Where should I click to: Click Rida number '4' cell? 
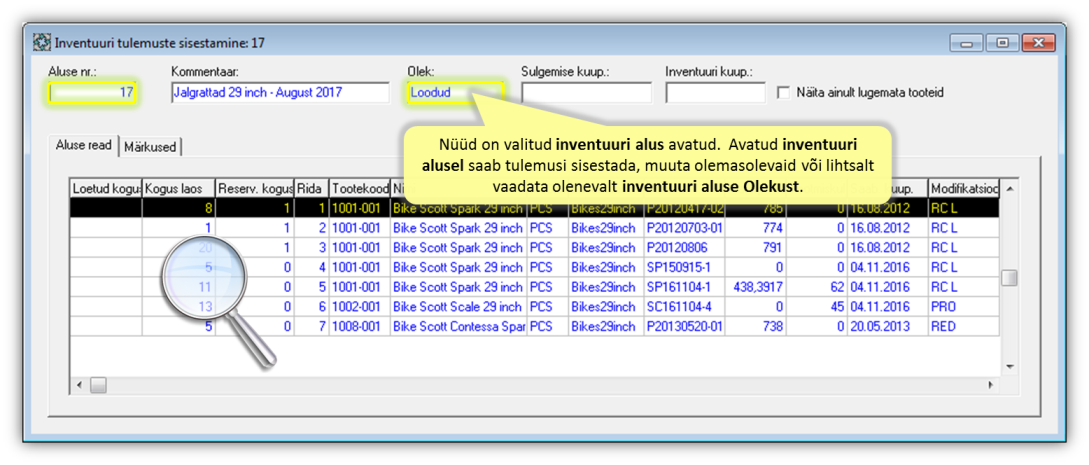click(x=312, y=267)
